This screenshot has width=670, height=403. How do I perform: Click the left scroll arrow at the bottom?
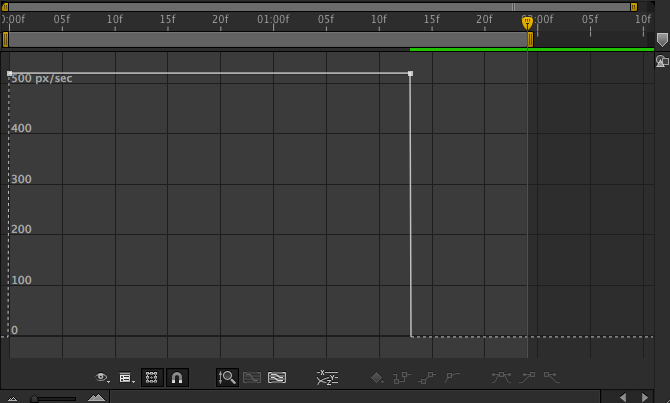point(623,397)
